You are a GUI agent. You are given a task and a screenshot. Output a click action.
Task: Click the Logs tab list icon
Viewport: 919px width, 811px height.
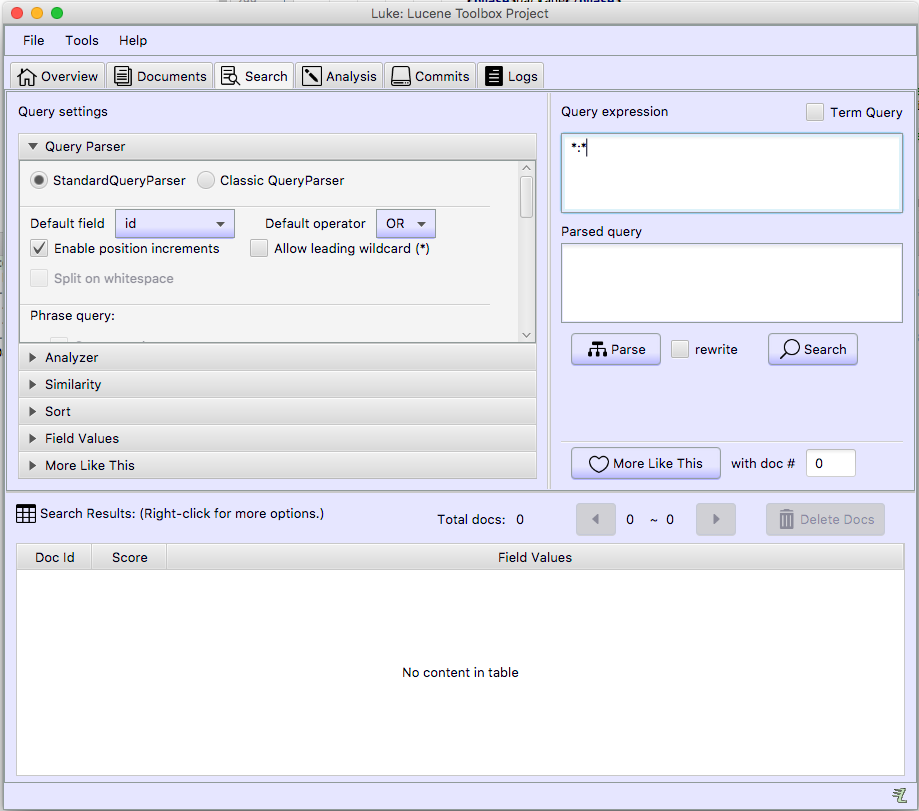[493, 76]
